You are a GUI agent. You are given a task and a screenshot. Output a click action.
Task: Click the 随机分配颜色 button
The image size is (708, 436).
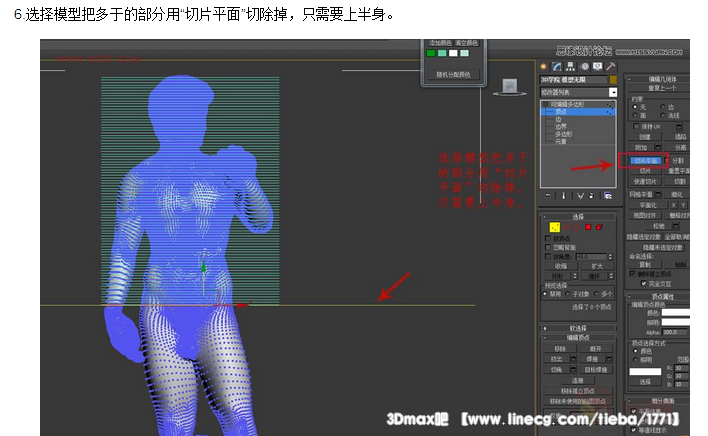pos(454,74)
